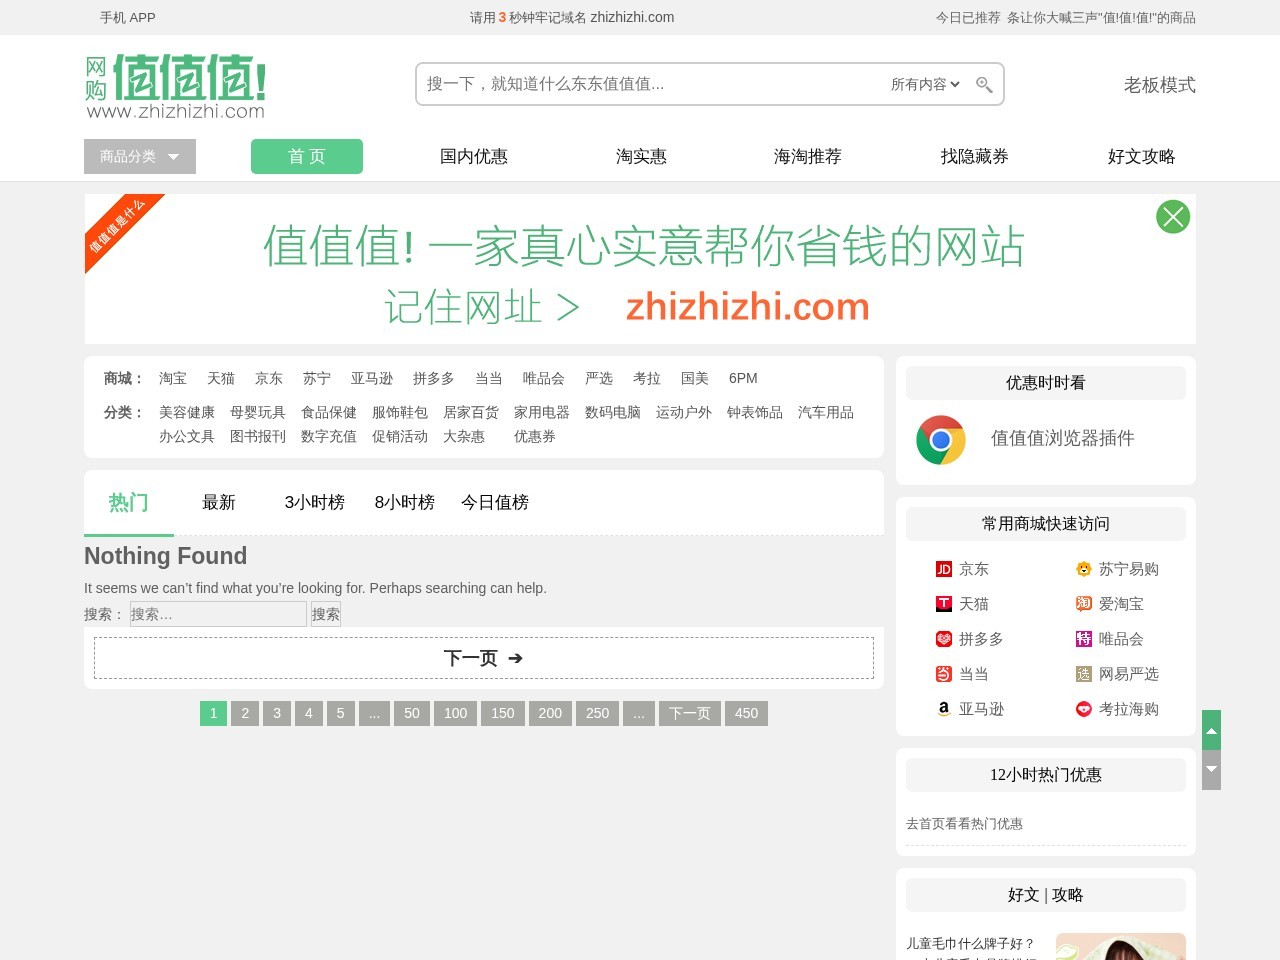1280x960 pixels.
Task: Click the green scroll-to-top arrow
Action: (1211, 730)
